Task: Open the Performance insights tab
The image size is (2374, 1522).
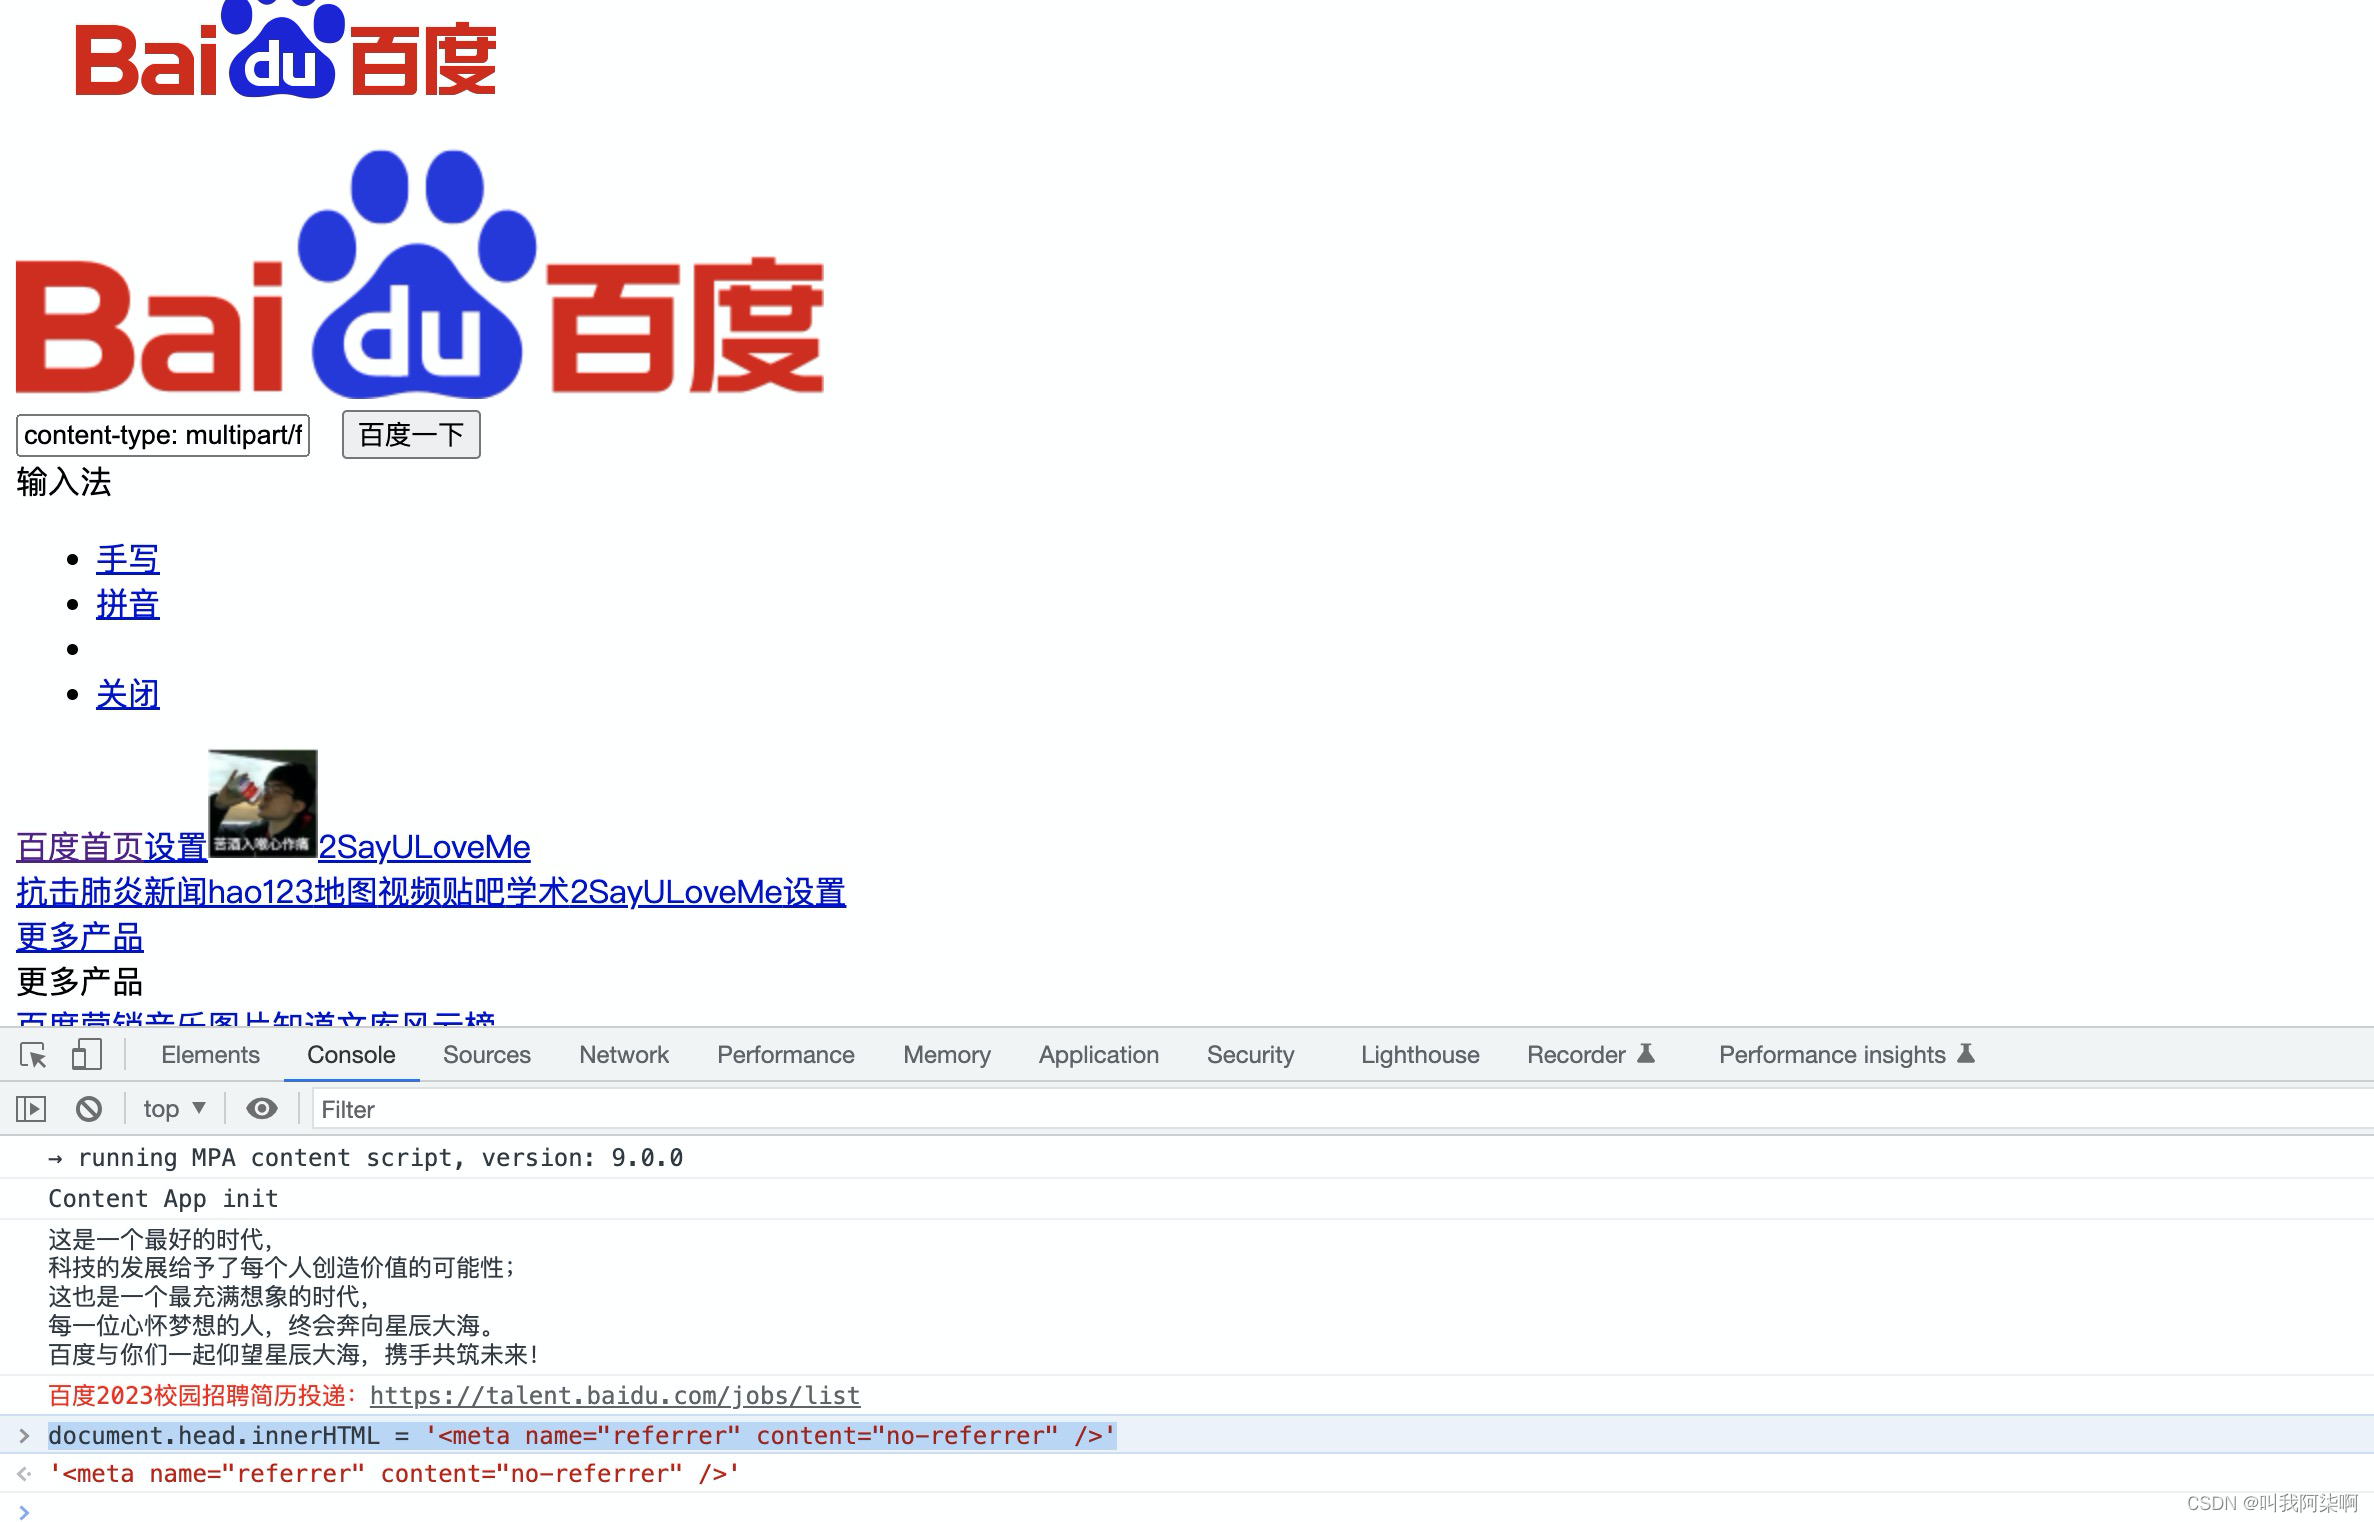Action: pyautogui.click(x=1846, y=1055)
